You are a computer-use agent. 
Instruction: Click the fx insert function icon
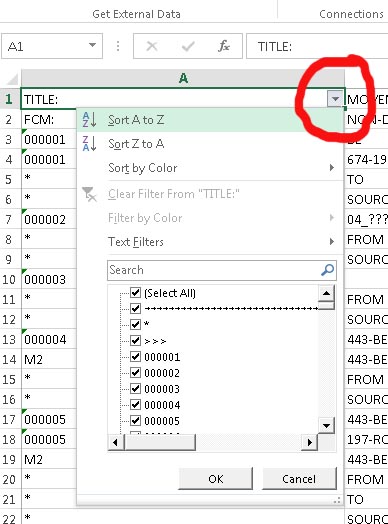[224, 46]
